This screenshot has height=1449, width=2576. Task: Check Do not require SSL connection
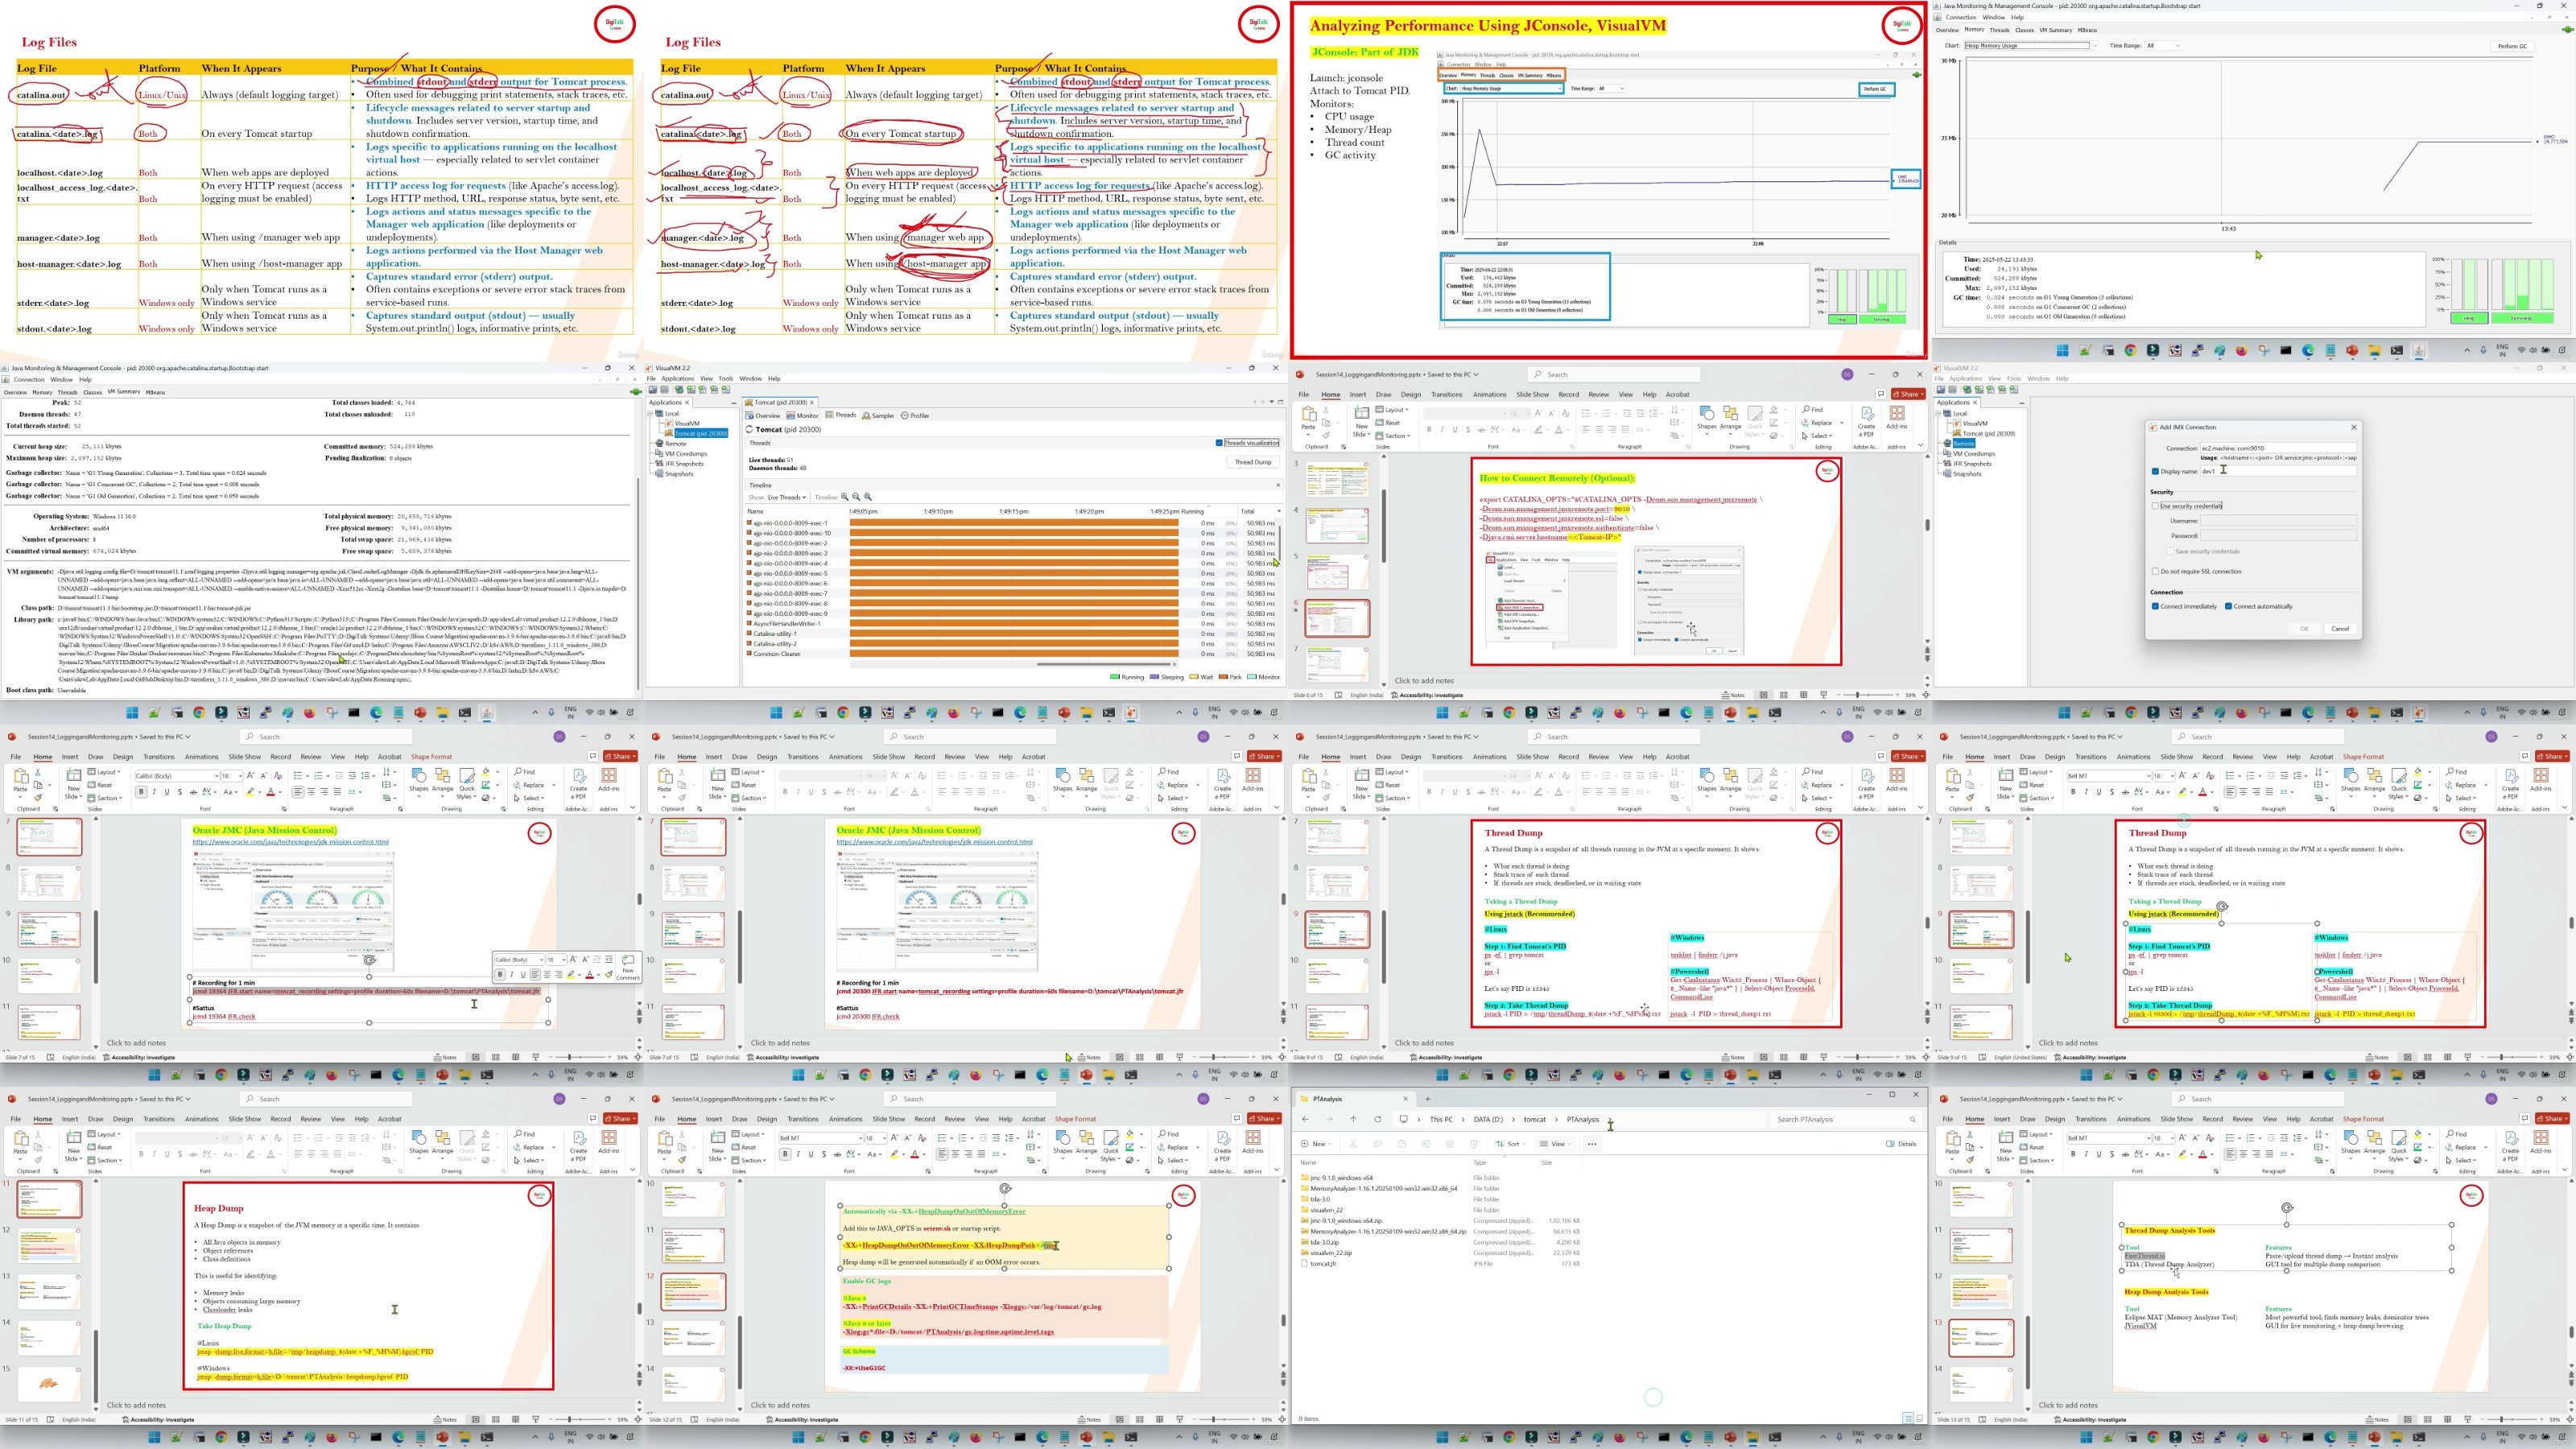click(x=2155, y=571)
